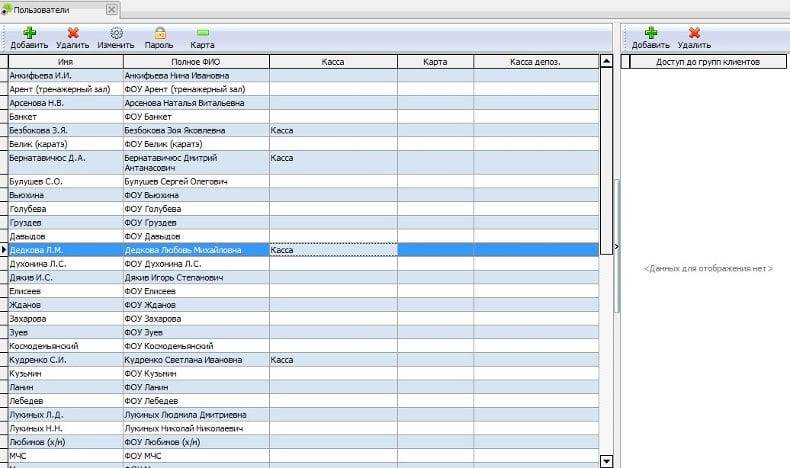Screen dimensions: 790x468
Task: Collapse the right panel using splitter arrow
Action: pos(616,246)
